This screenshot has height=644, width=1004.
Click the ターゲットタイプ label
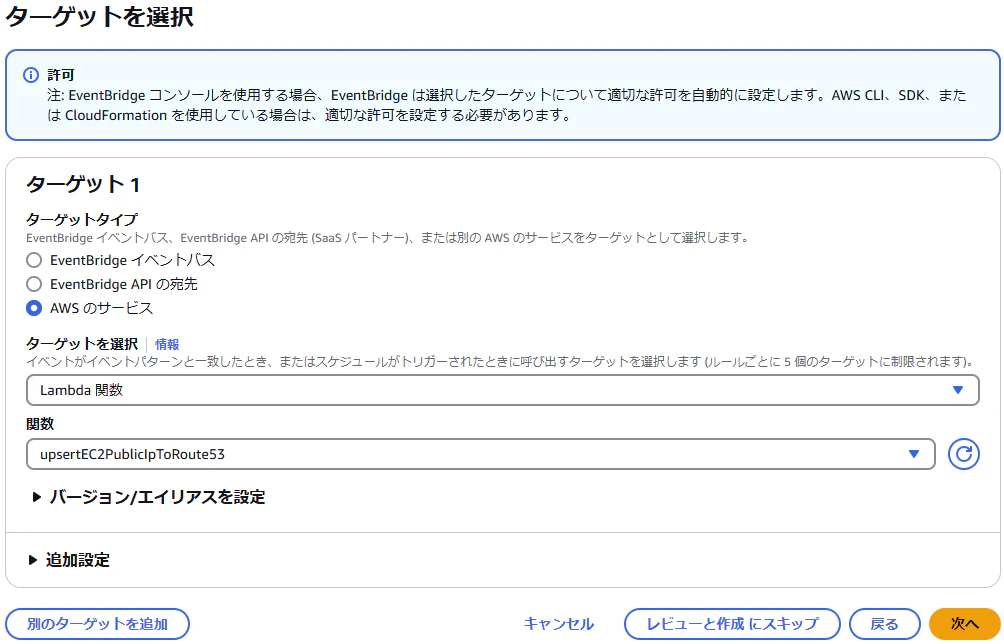point(82,220)
